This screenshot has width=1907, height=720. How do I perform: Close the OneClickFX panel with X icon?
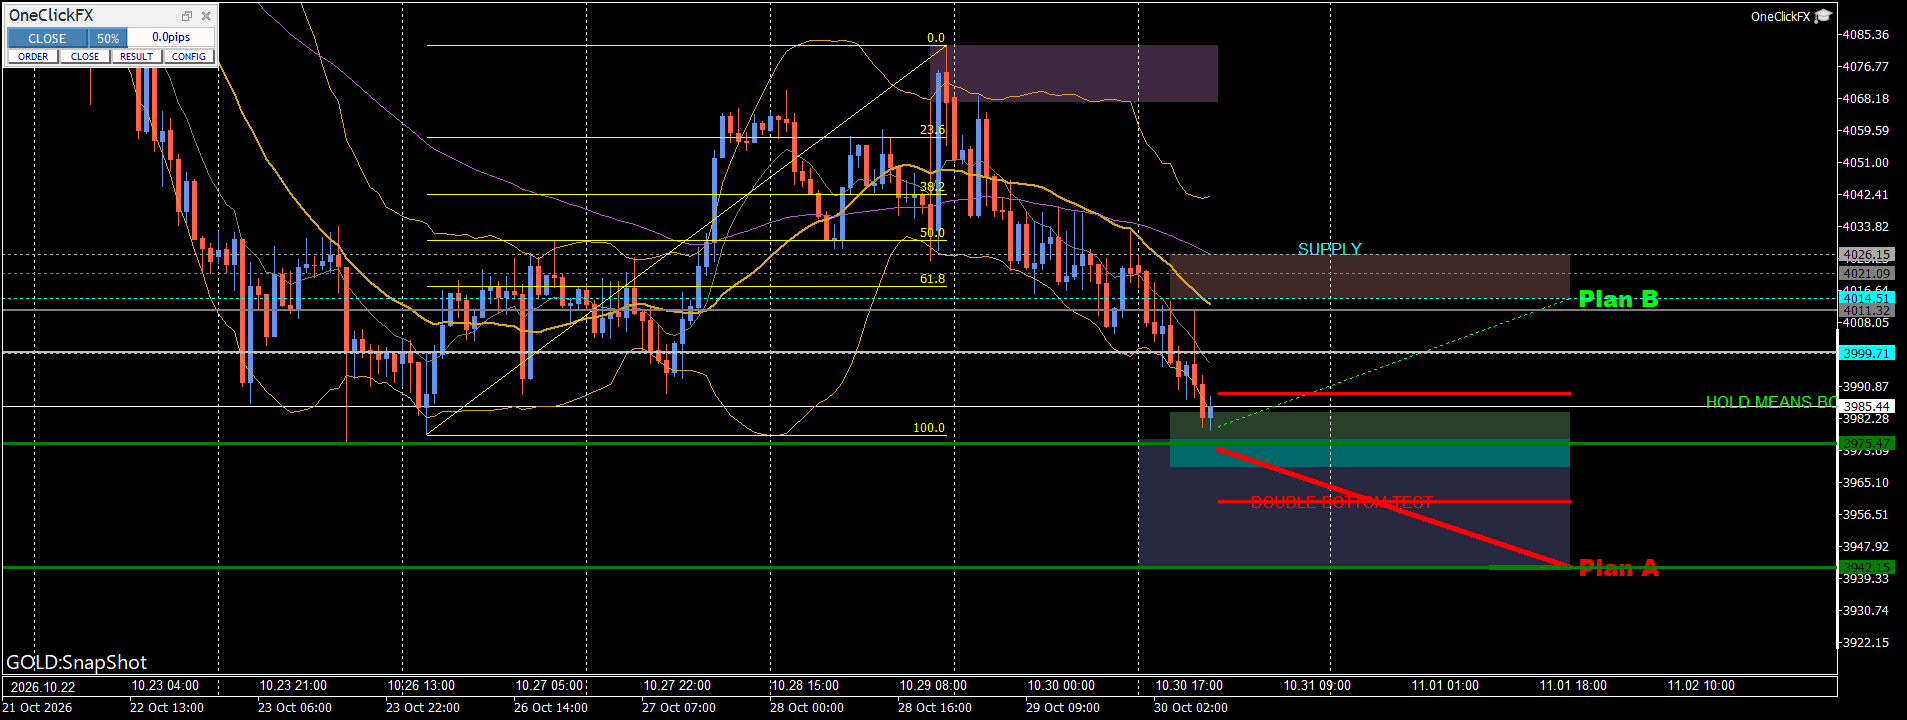coord(206,16)
